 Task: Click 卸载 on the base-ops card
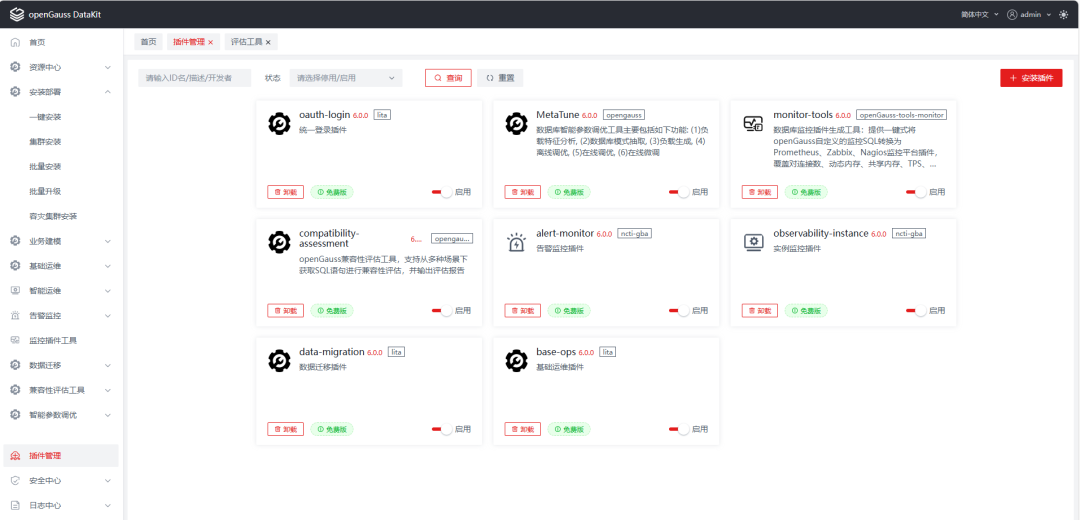click(x=522, y=429)
